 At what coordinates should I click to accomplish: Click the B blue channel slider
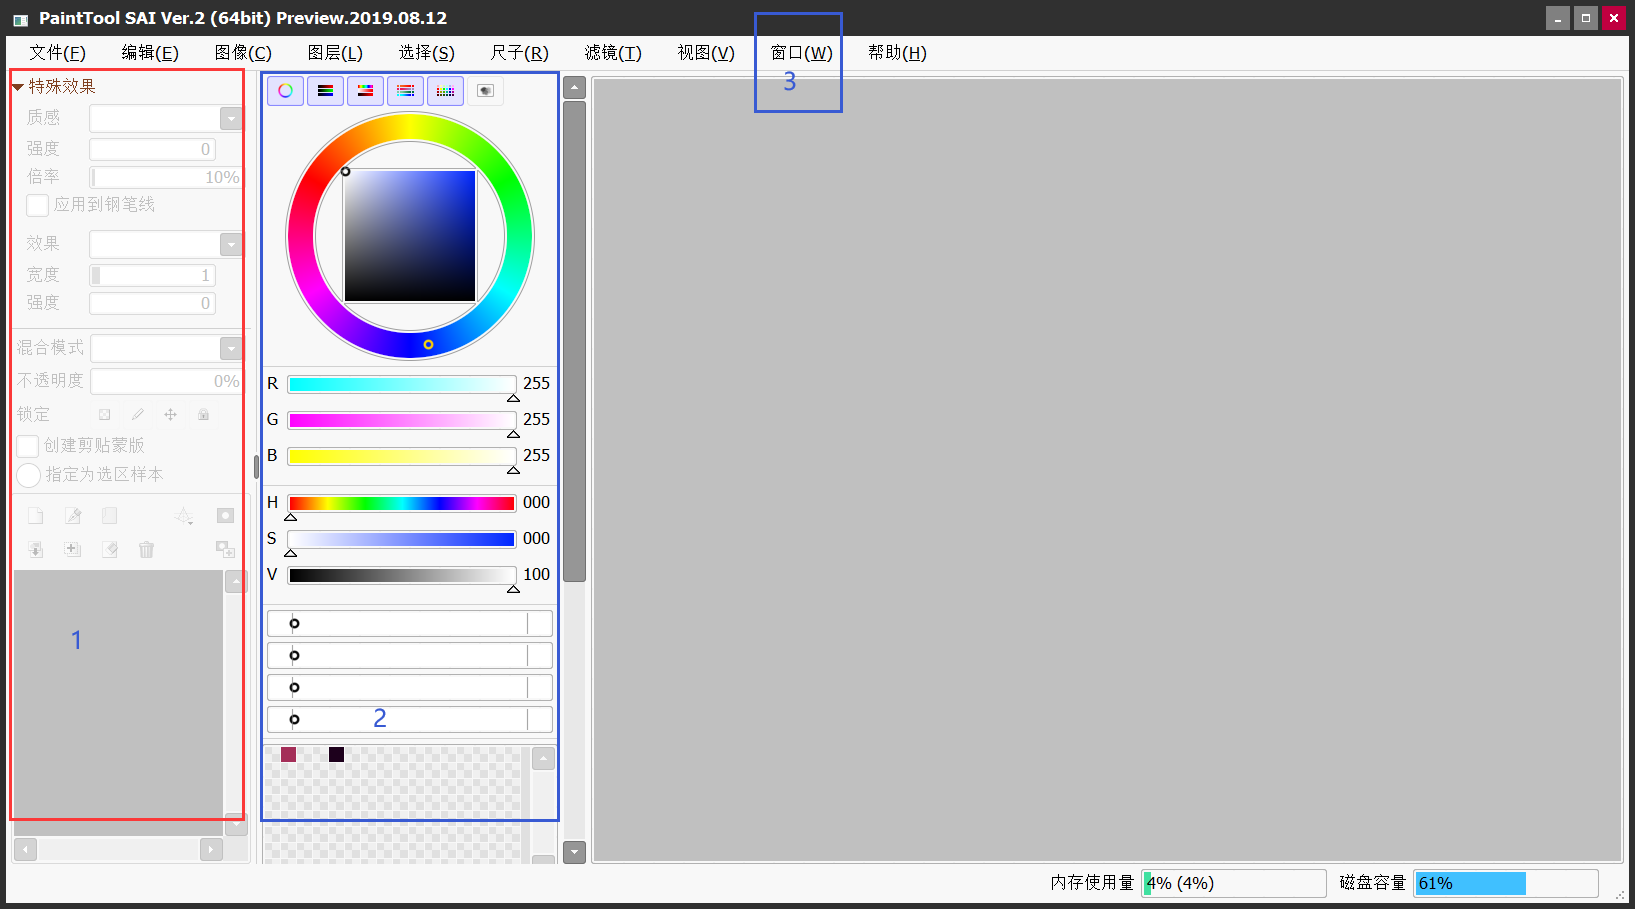pyautogui.click(x=402, y=457)
